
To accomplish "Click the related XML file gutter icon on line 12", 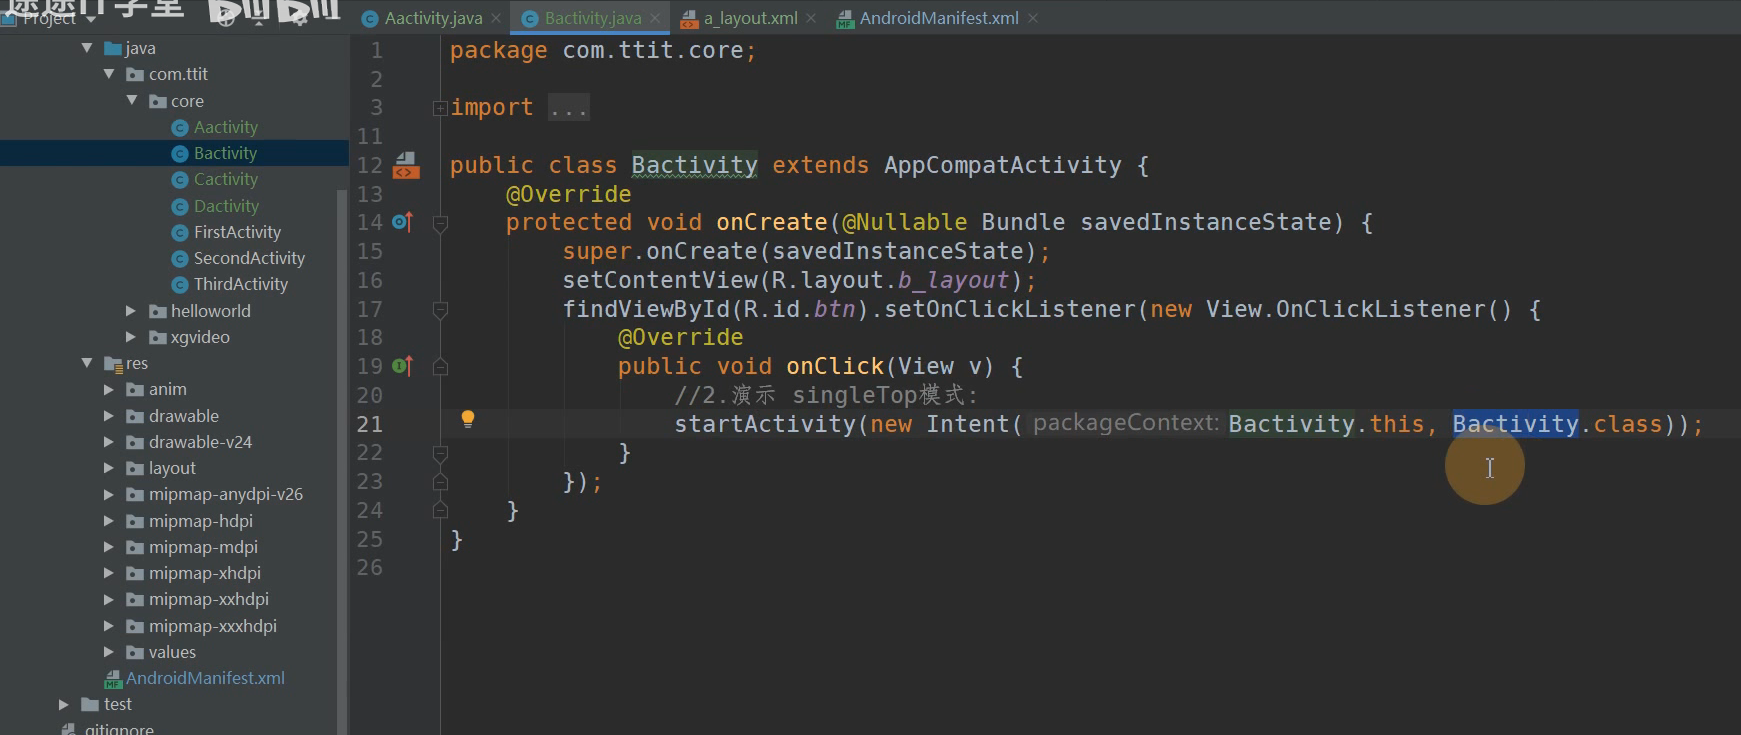I will click(x=405, y=165).
